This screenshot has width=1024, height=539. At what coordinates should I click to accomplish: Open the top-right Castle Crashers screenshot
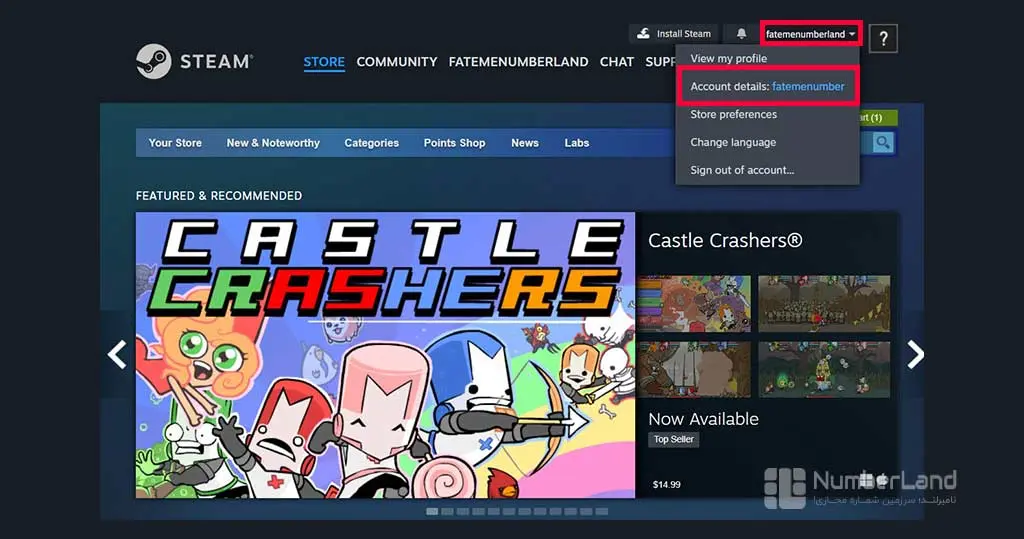coord(824,303)
